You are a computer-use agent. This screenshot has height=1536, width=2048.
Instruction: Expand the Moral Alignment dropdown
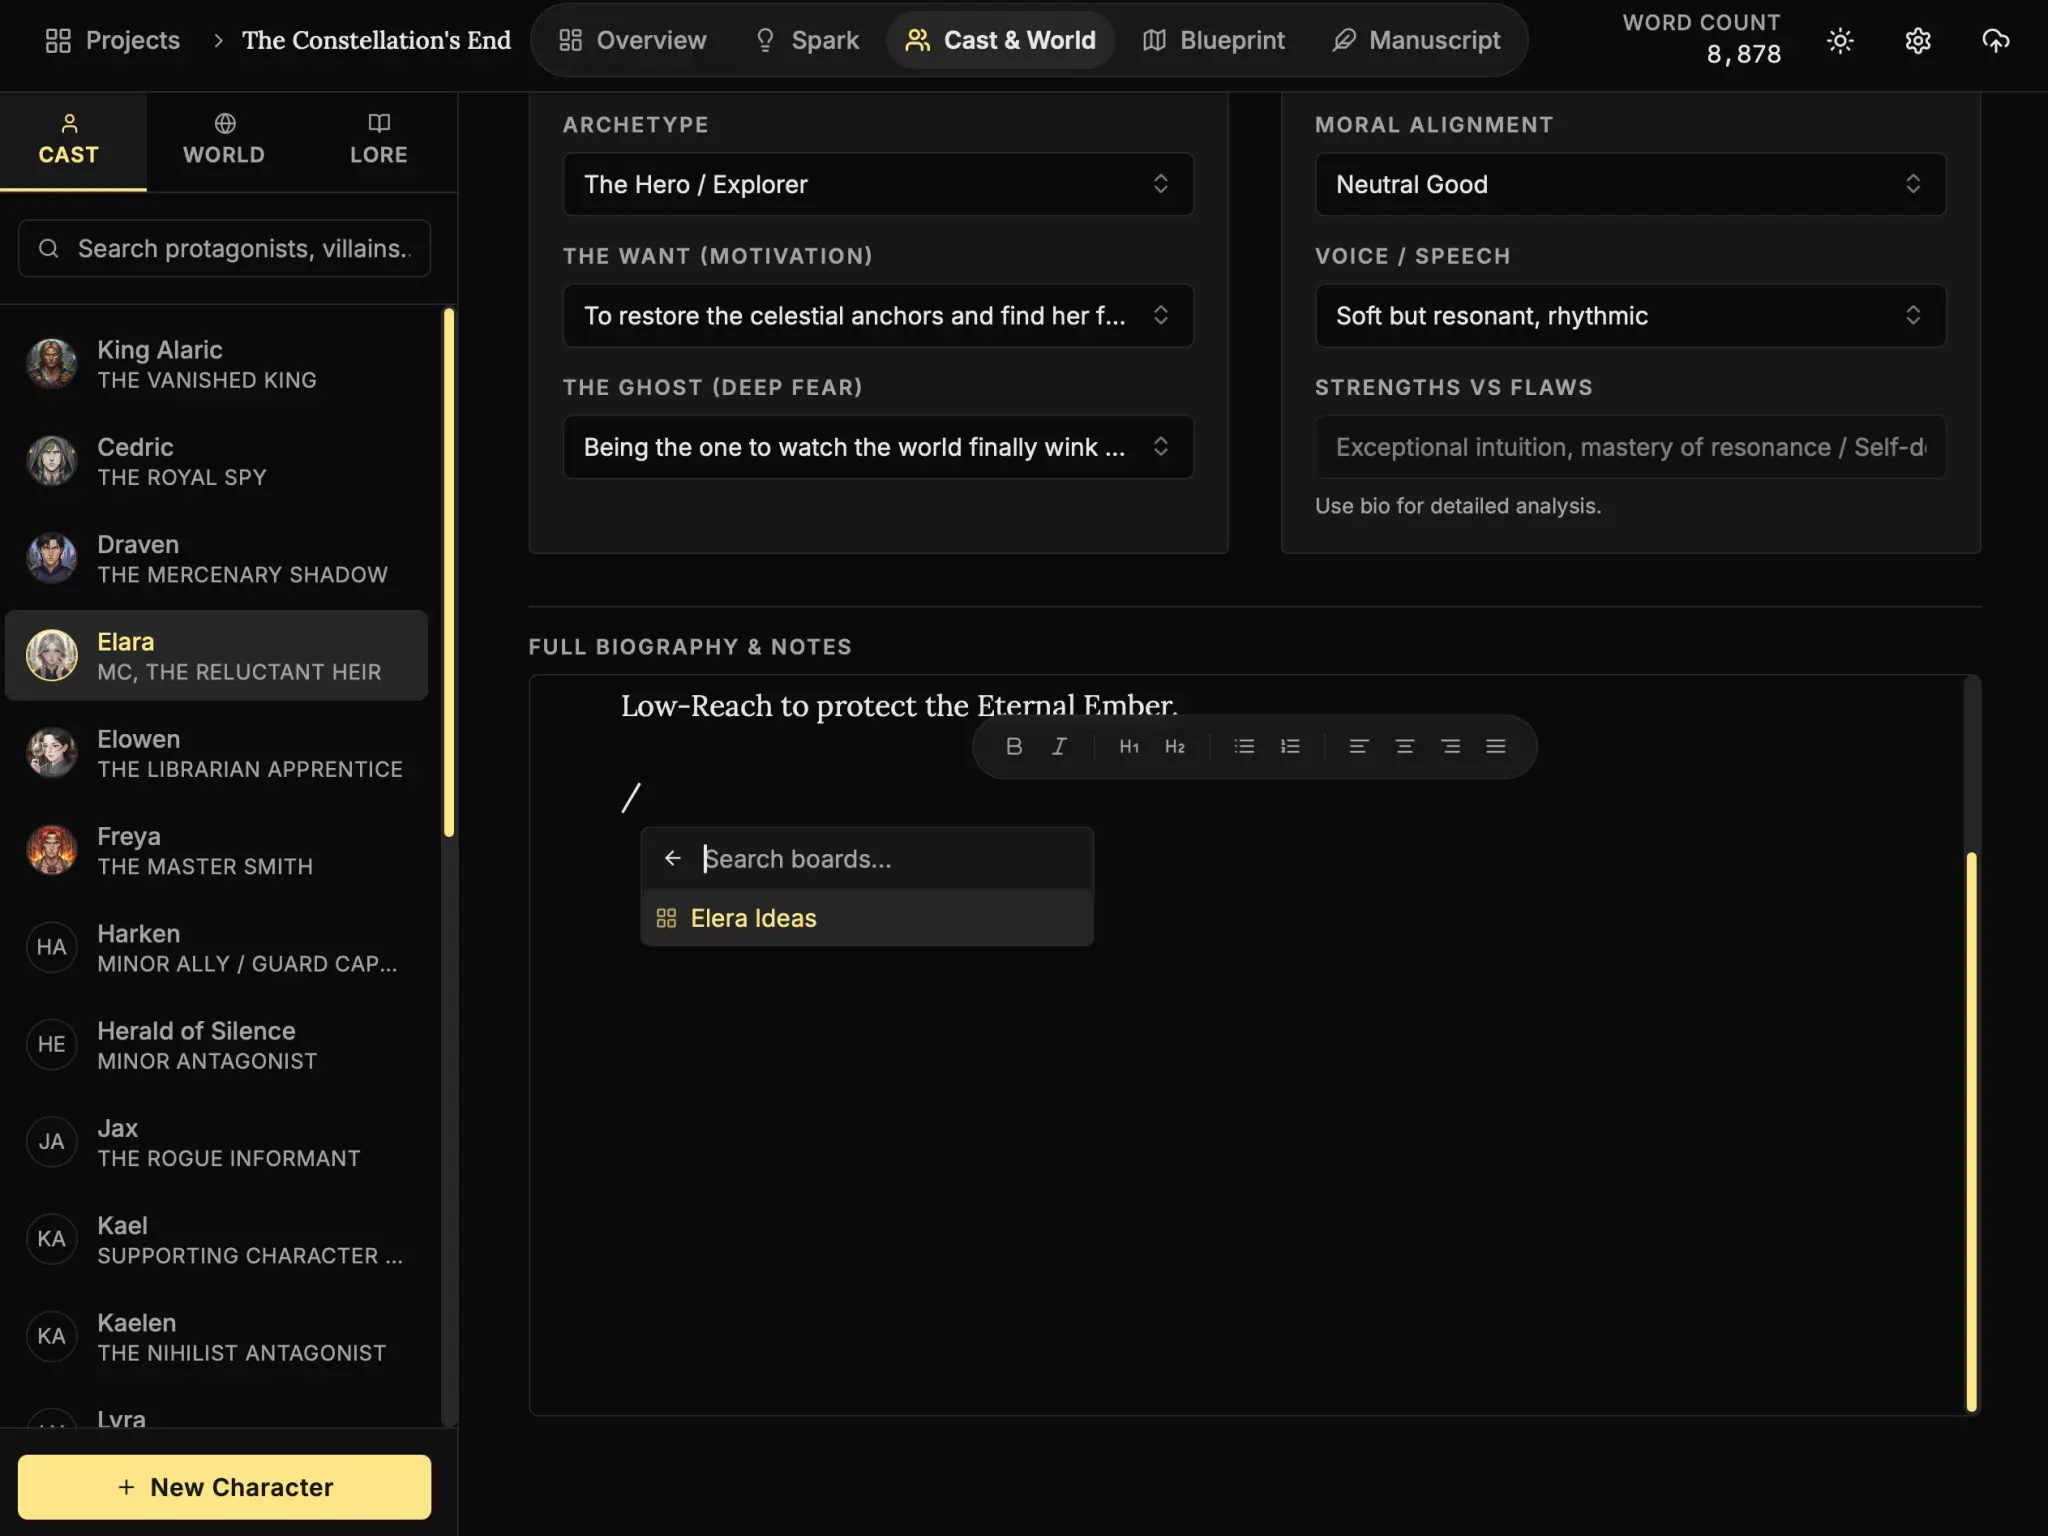pos(1629,184)
